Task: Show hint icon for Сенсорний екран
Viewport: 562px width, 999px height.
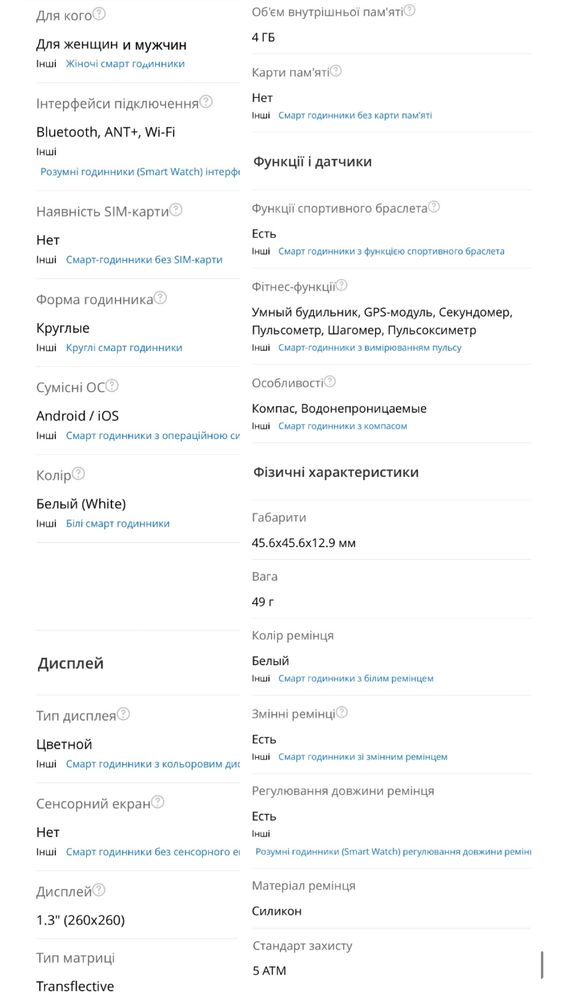Action: (157, 802)
